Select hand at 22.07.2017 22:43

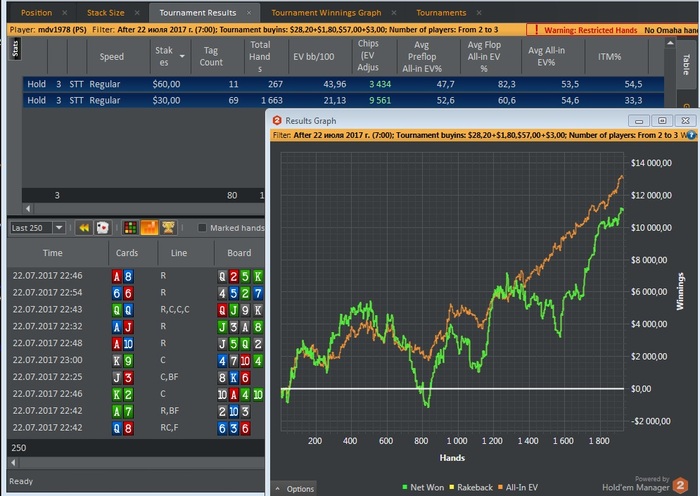[136, 309]
